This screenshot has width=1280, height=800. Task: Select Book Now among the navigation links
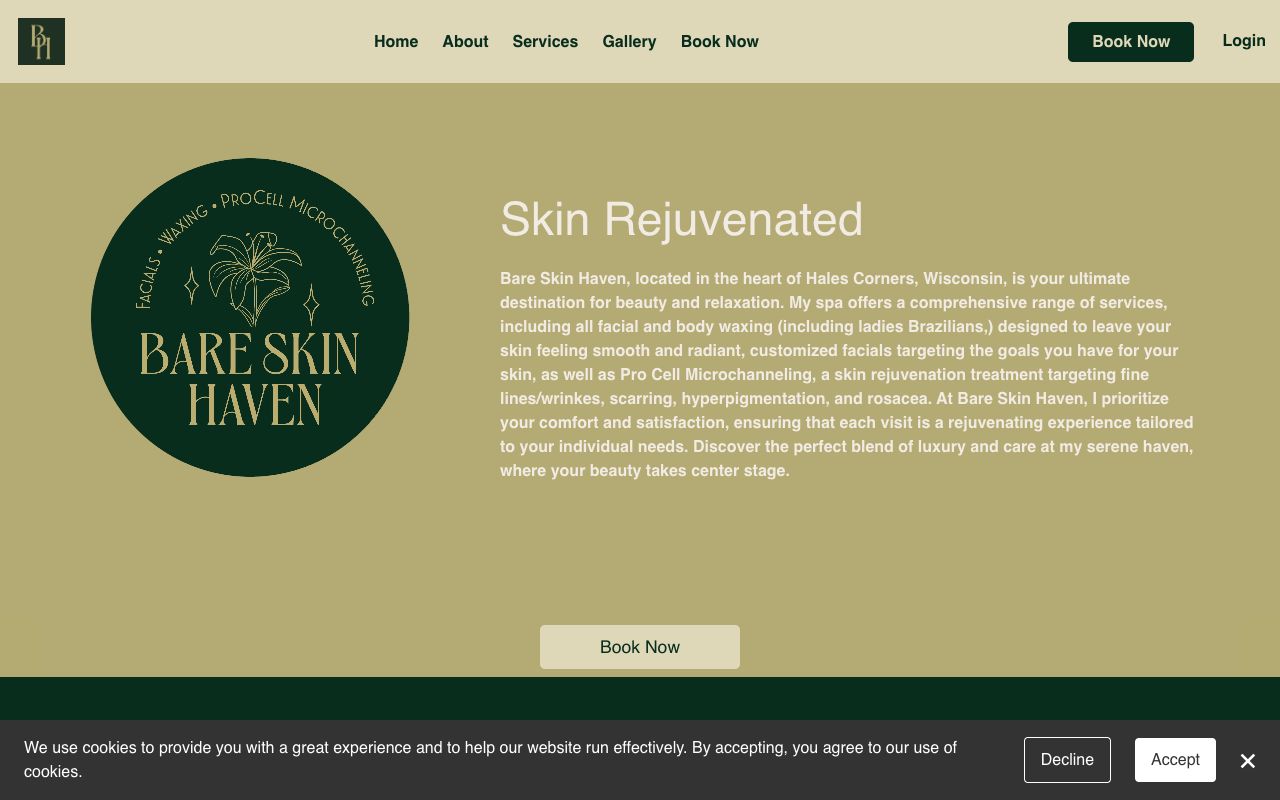[x=719, y=41]
